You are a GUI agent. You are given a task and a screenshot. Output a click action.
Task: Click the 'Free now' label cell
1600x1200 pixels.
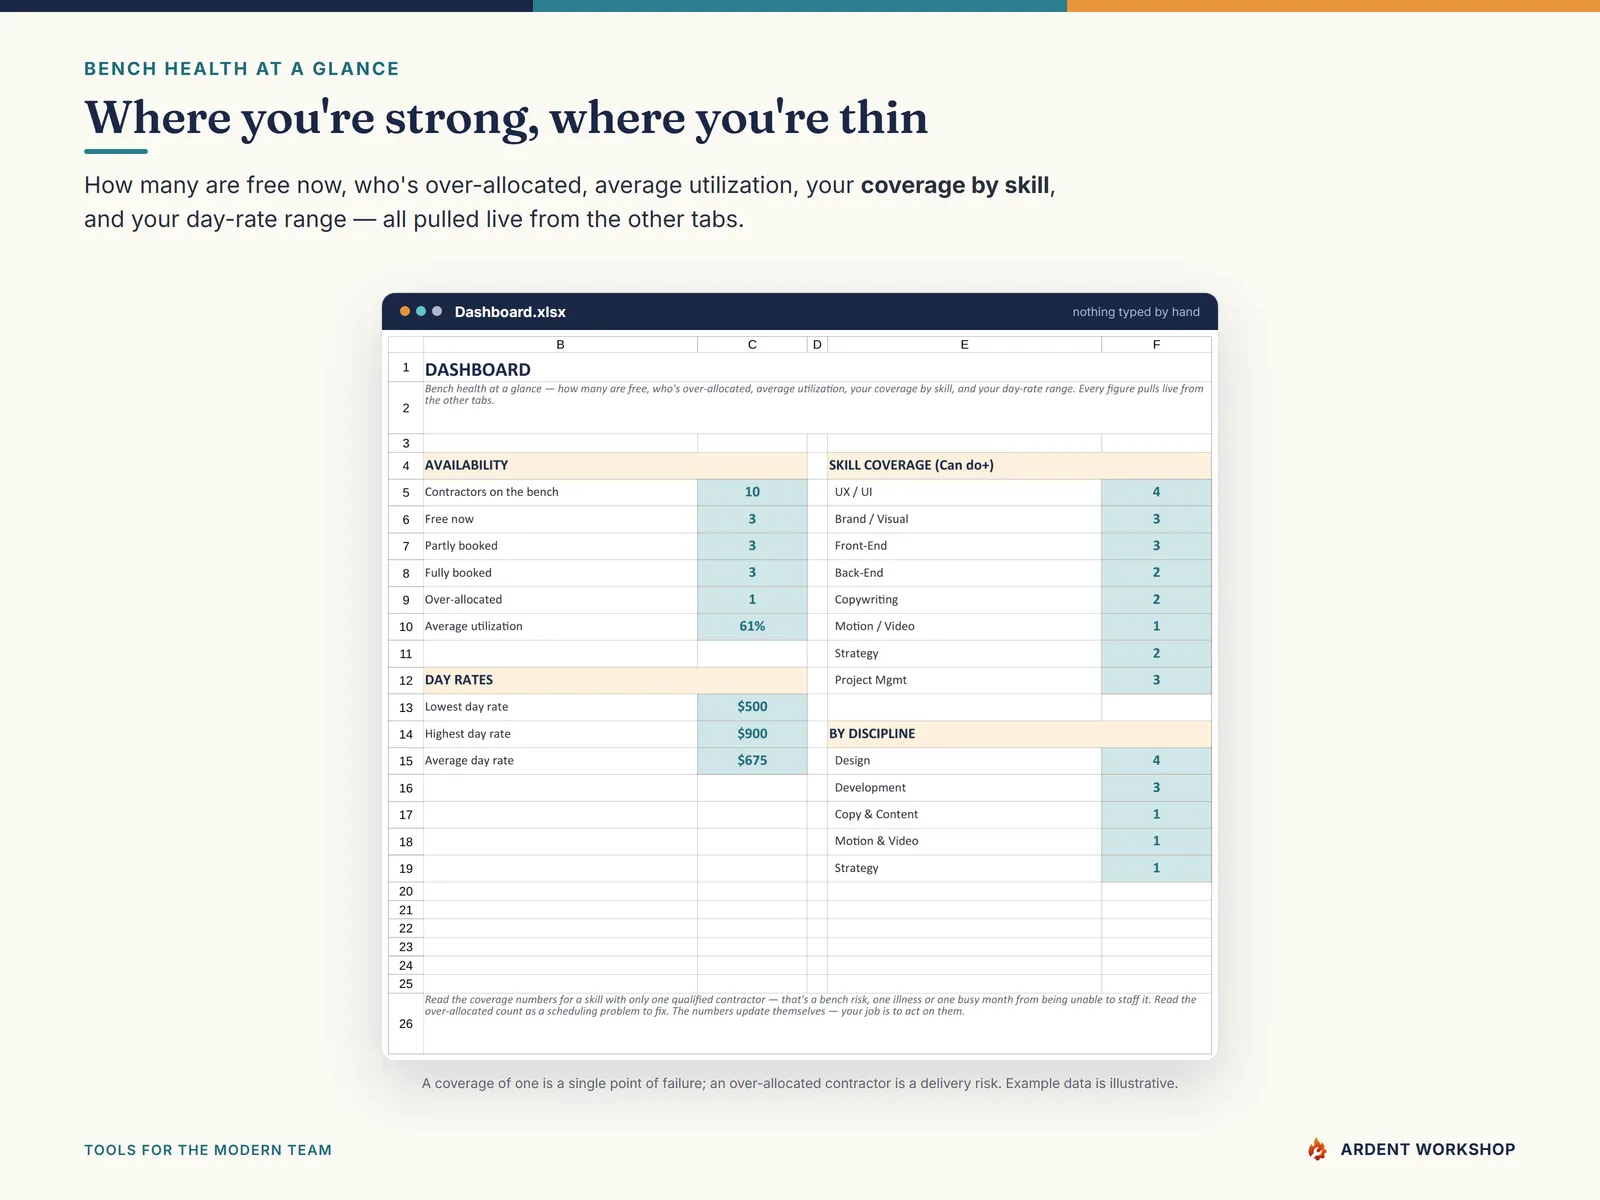click(x=560, y=519)
